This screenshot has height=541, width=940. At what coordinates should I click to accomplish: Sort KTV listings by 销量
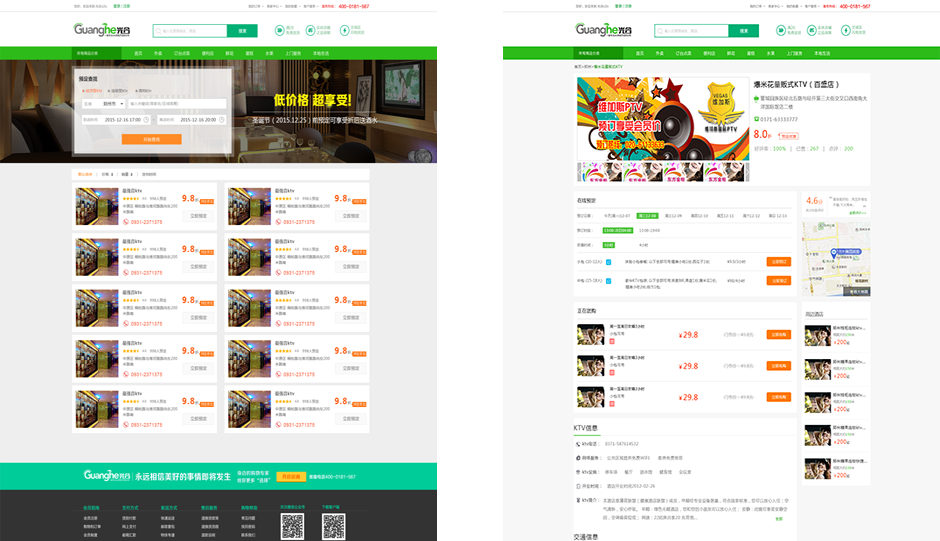pyautogui.click(x=127, y=175)
